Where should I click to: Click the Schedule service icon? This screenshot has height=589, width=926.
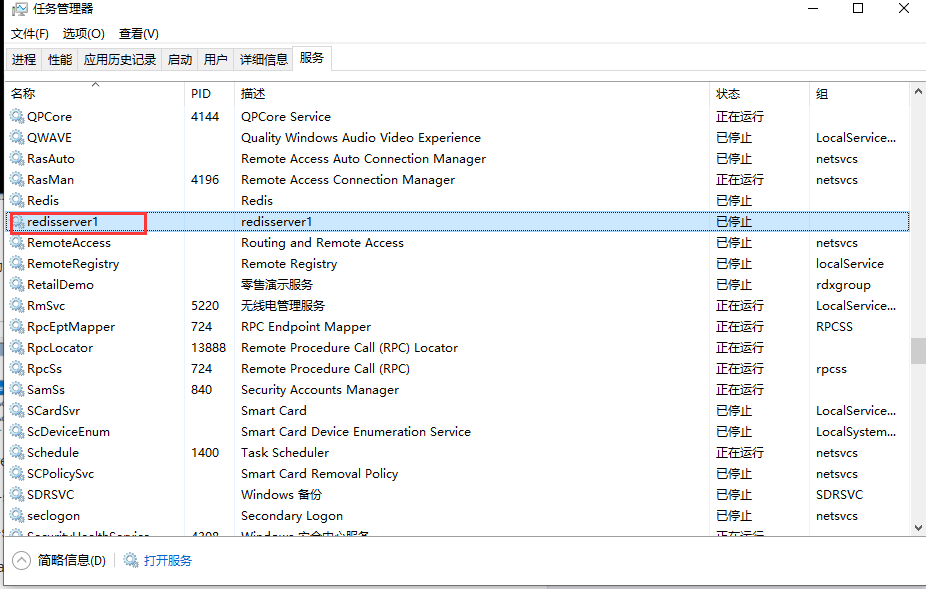click(x=18, y=452)
